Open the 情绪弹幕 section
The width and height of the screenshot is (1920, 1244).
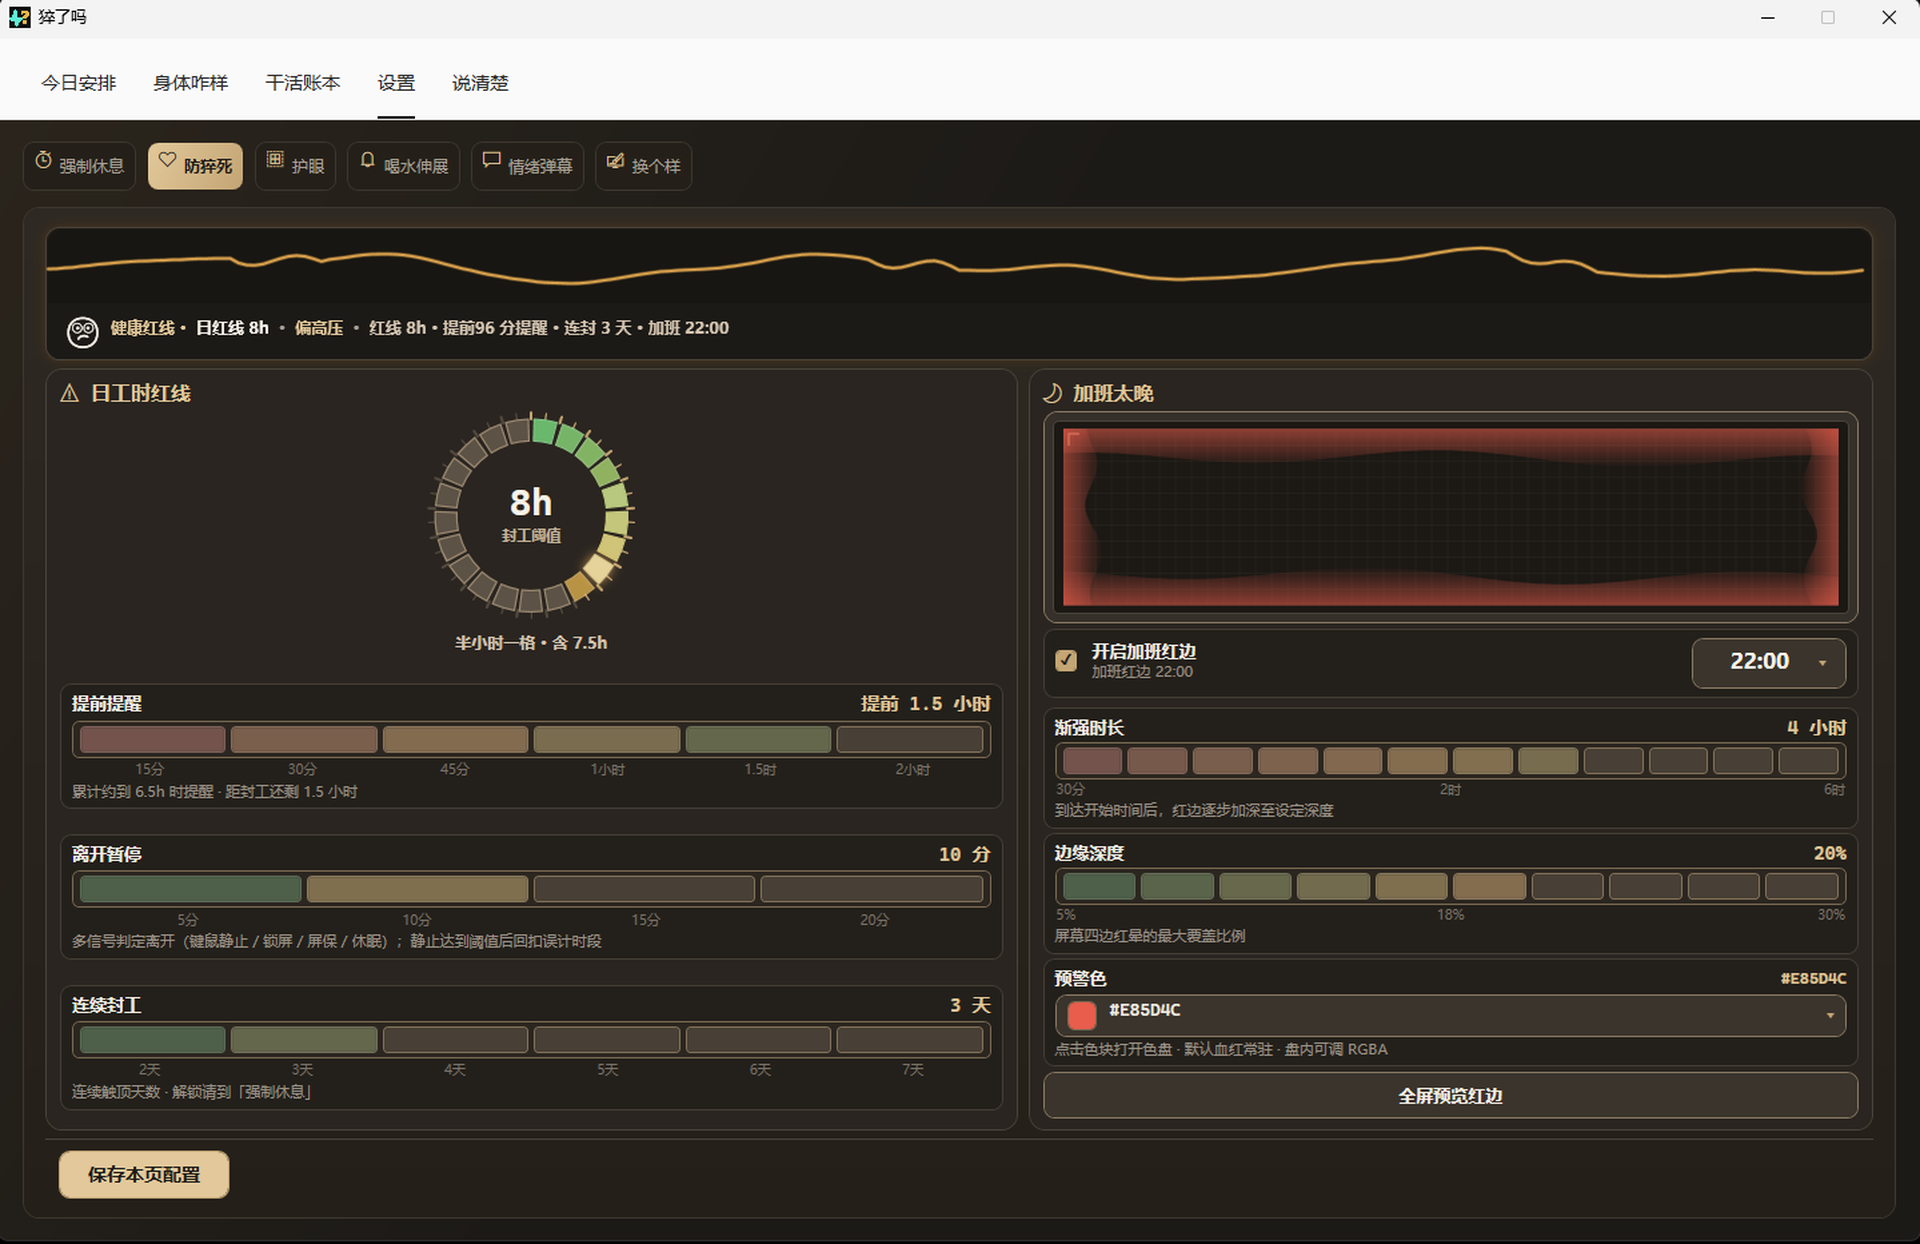[528, 165]
